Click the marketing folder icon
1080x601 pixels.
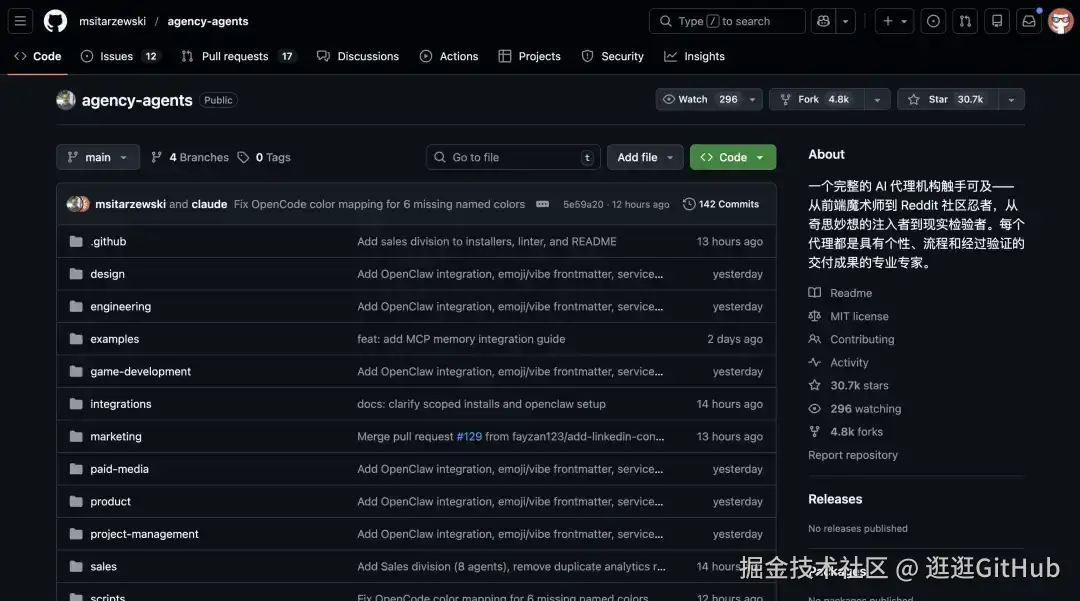click(76, 436)
